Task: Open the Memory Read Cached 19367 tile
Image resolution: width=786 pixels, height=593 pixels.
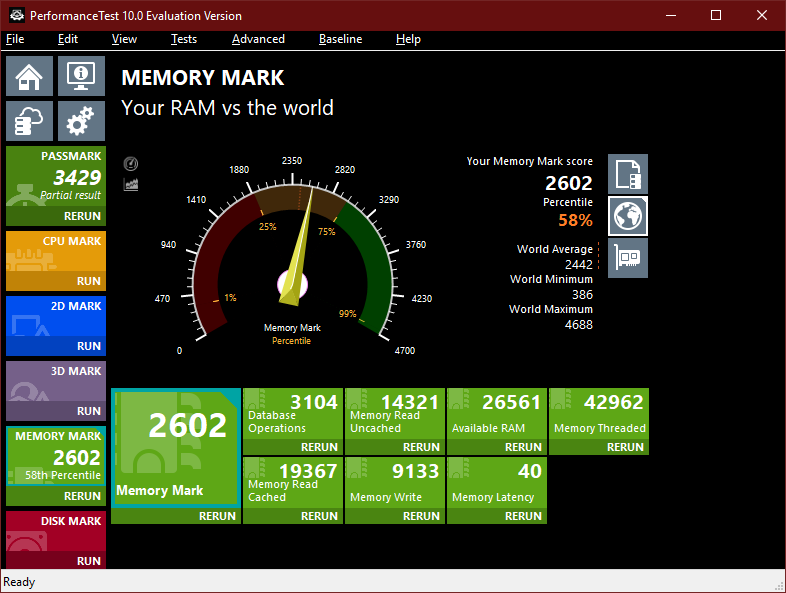Action: click(293, 483)
